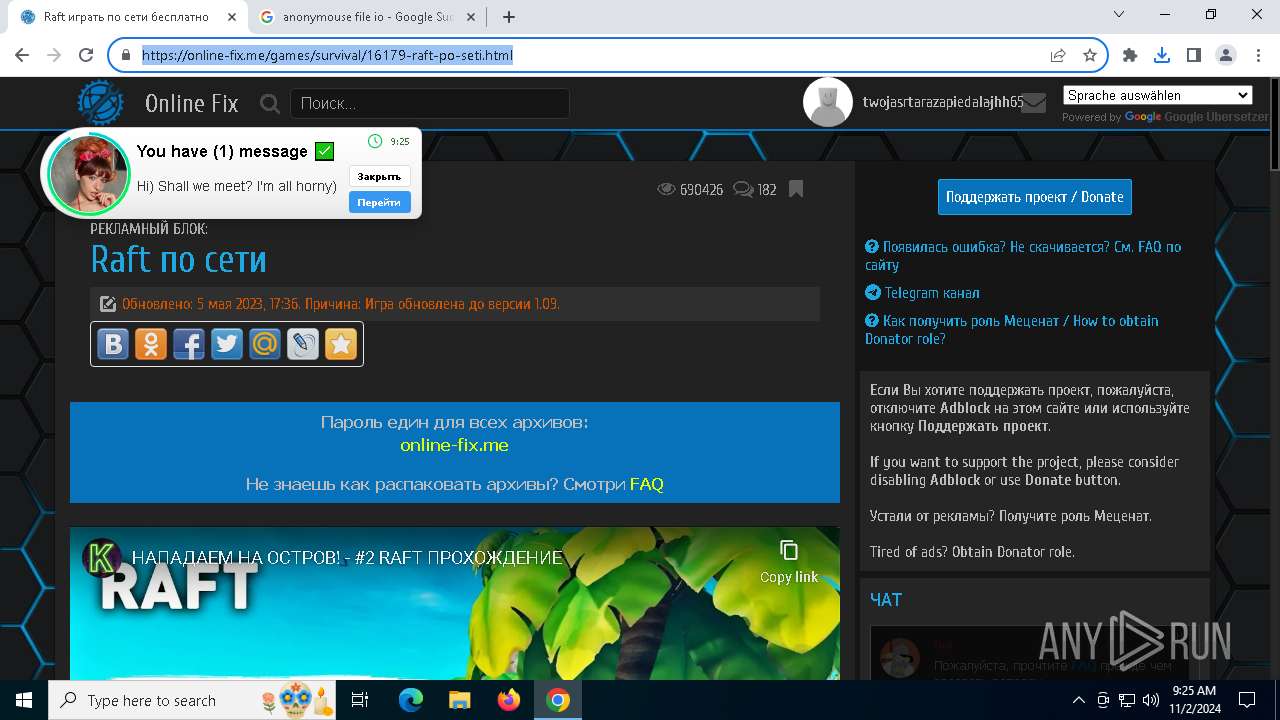Toggle Chrome side panel icon
The height and width of the screenshot is (720, 1280).
(1194, 55)
